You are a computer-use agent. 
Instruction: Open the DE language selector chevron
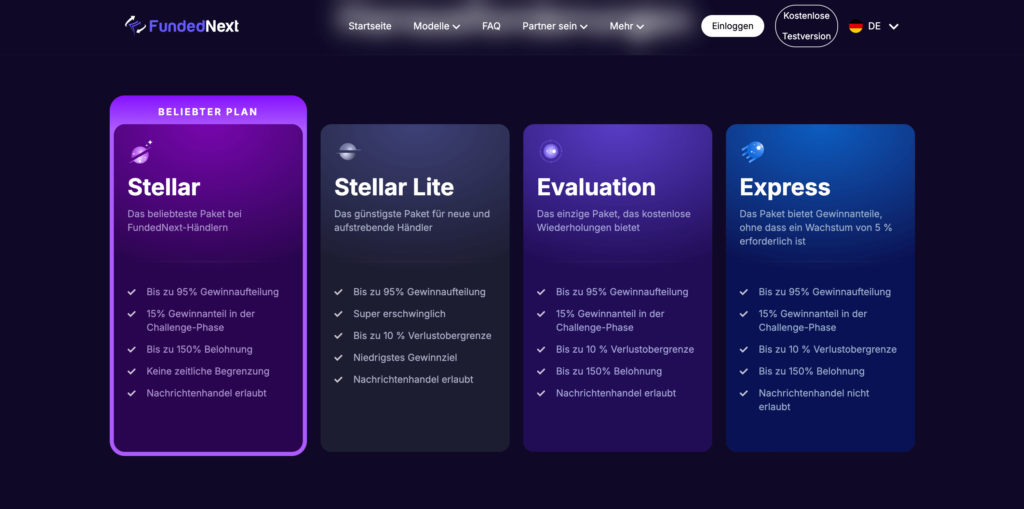(x=894, y=27)
